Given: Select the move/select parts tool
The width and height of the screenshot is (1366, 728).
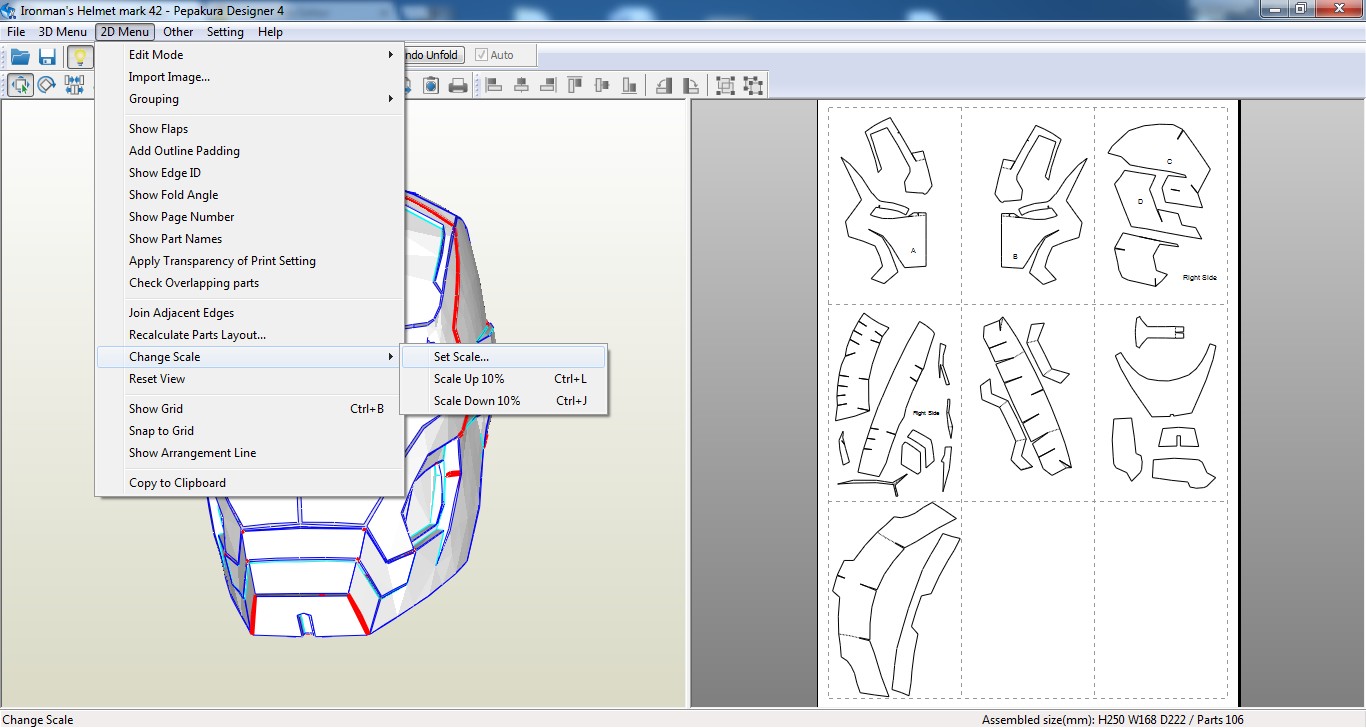Looking at the screenshot, I should (20, 85).
